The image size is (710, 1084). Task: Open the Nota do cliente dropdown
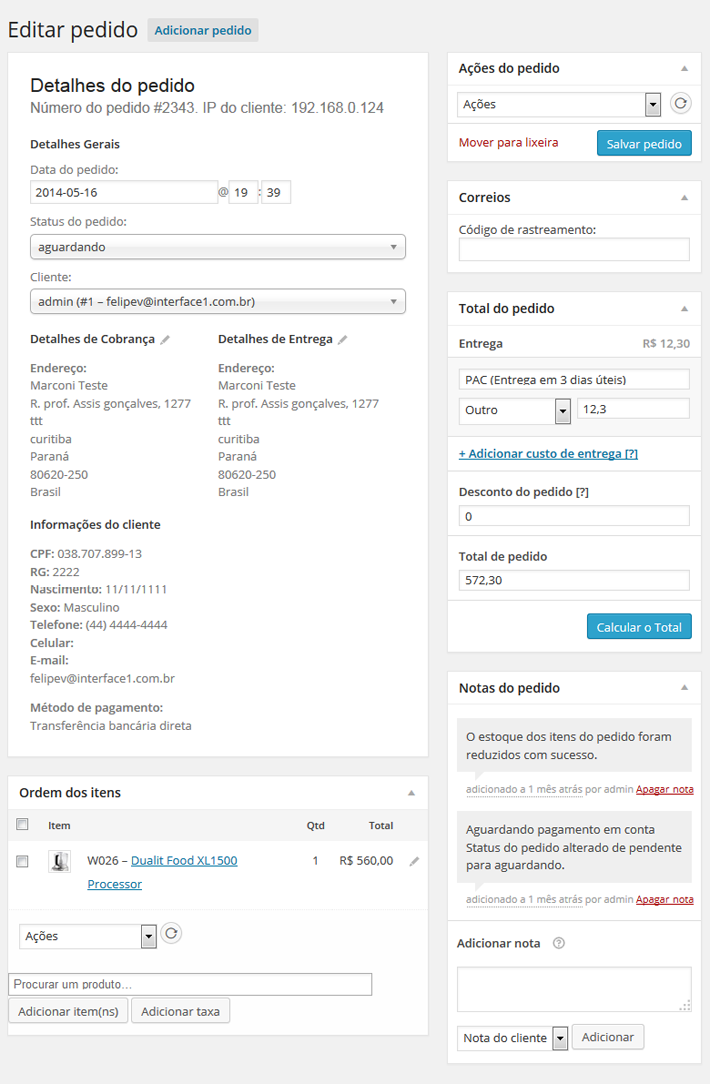point(512,1037)
